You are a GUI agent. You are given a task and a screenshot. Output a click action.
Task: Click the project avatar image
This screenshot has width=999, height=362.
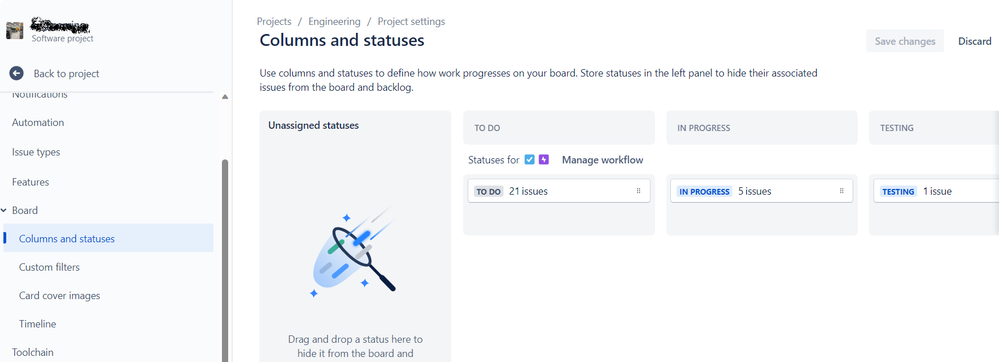point(15,30)
